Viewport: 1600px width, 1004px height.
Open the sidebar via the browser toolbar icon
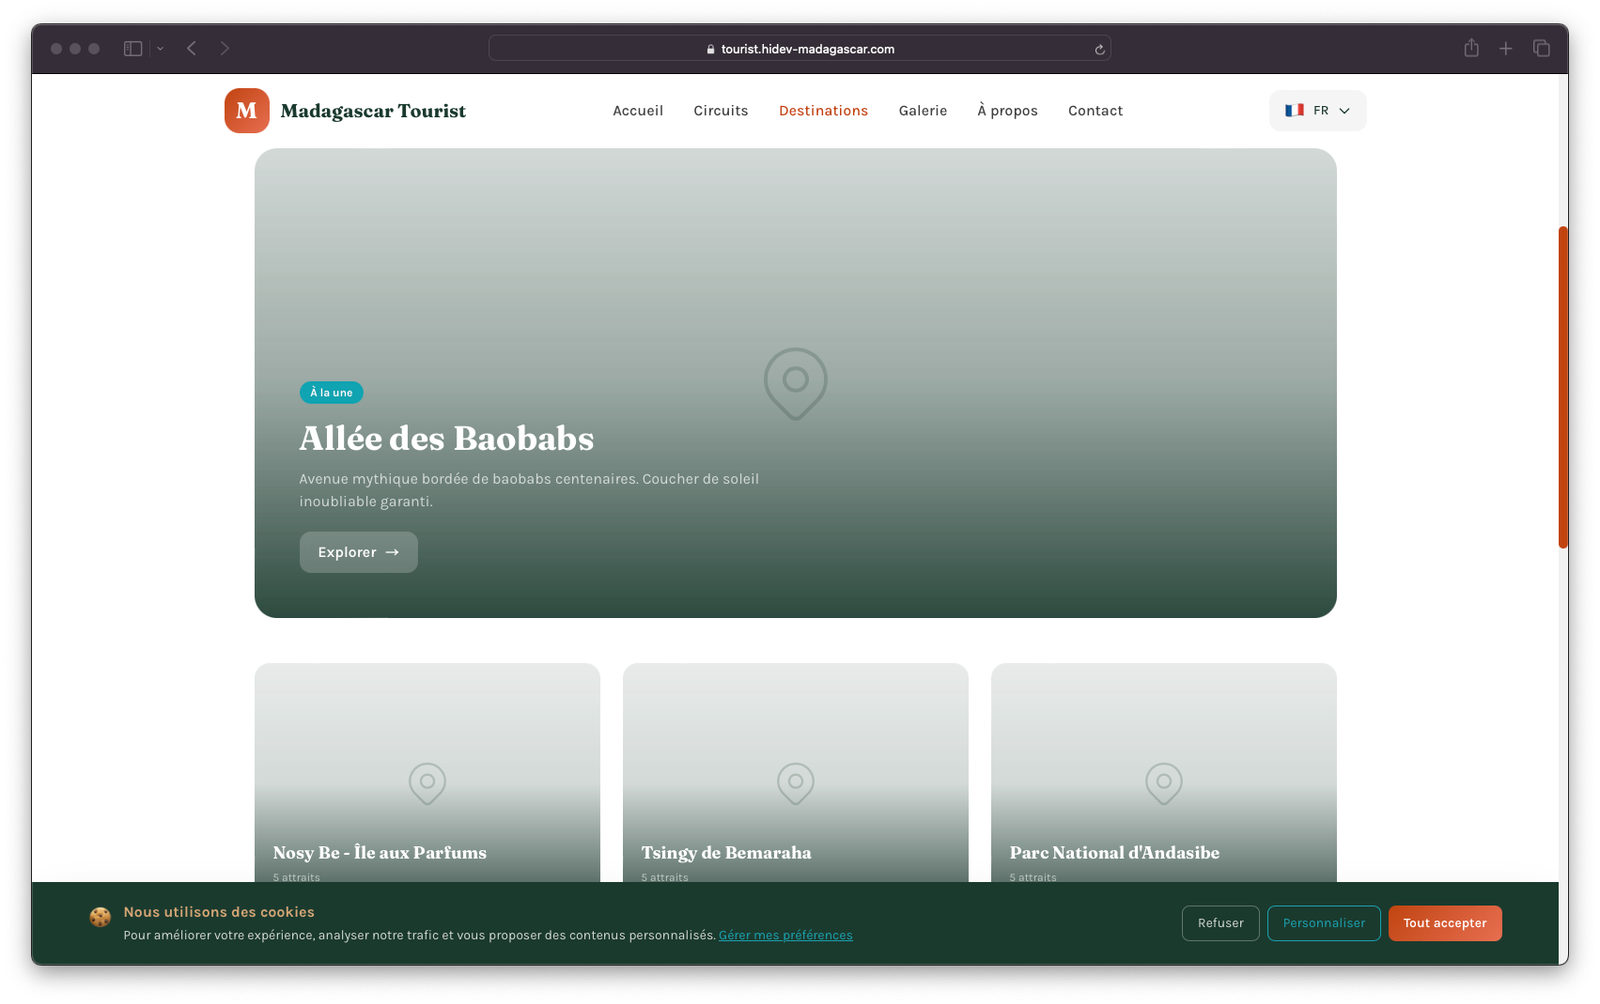(x=131, y=48)
